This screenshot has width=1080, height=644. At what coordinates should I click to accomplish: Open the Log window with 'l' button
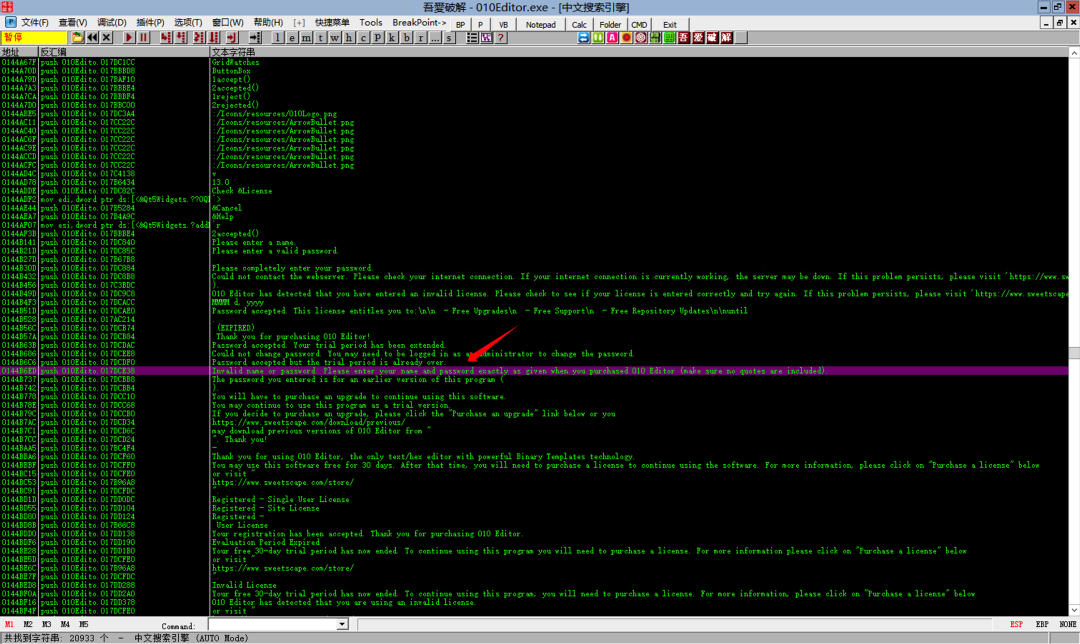[x=278, y=38]
